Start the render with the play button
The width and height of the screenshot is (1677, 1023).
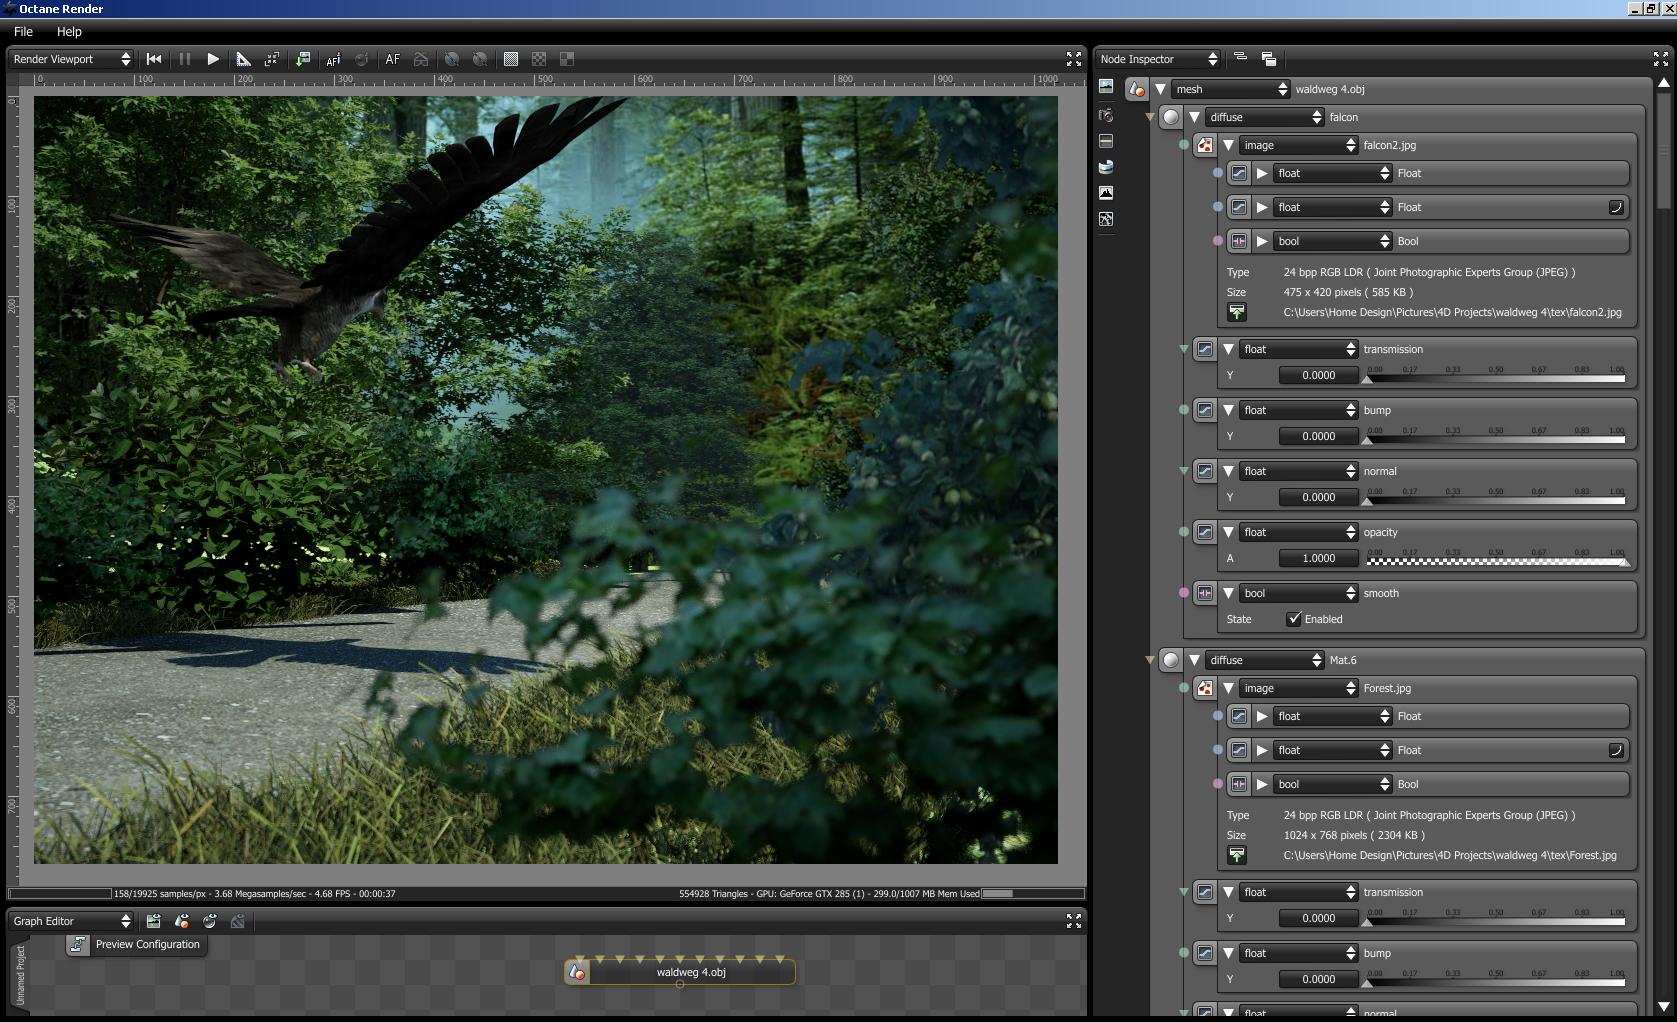click(213, 59)
